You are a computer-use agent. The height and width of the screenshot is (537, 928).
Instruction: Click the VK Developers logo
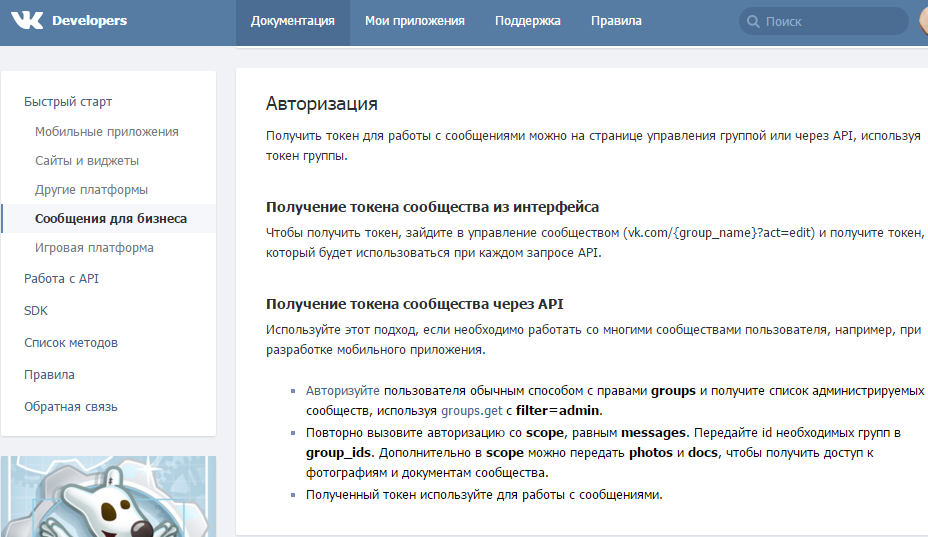click(x=68, y=21)
